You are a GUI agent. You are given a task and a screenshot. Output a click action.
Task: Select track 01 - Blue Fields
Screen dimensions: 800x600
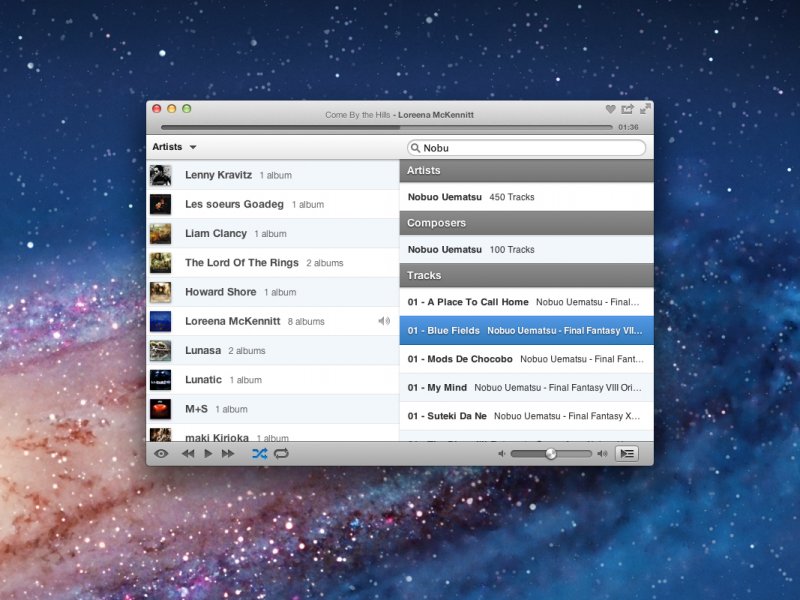(527, 331)
